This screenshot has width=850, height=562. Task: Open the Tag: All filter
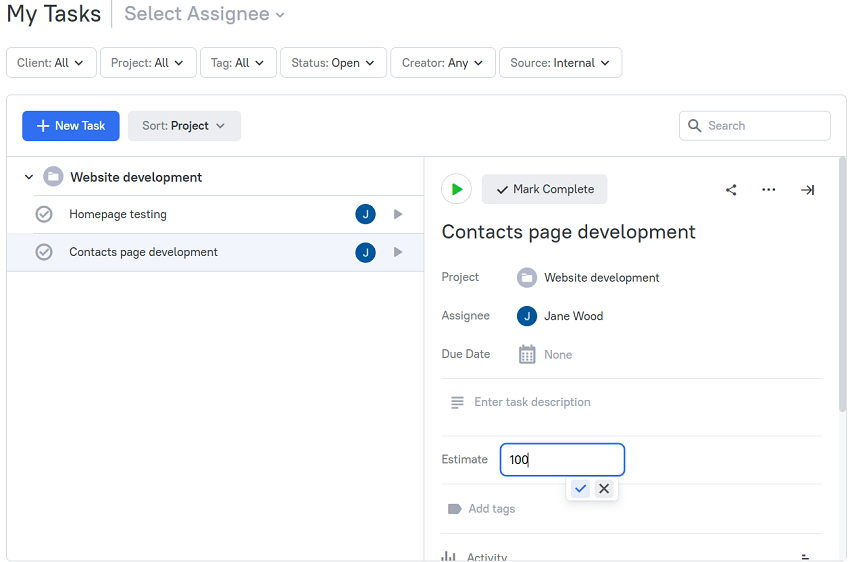(x=238, y=63)
